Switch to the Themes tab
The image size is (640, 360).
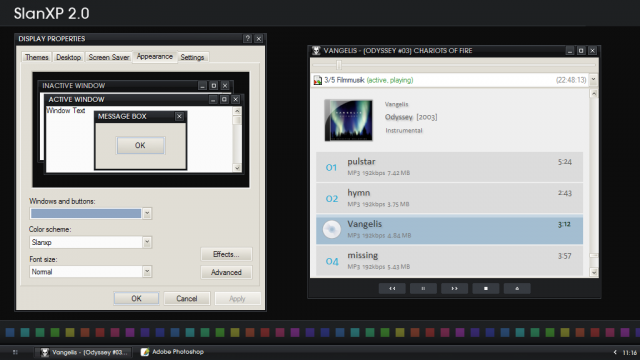[36, 57]
